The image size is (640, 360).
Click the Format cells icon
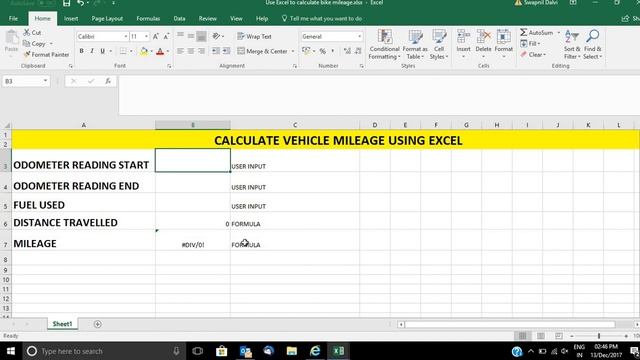(x=503, y=37)
